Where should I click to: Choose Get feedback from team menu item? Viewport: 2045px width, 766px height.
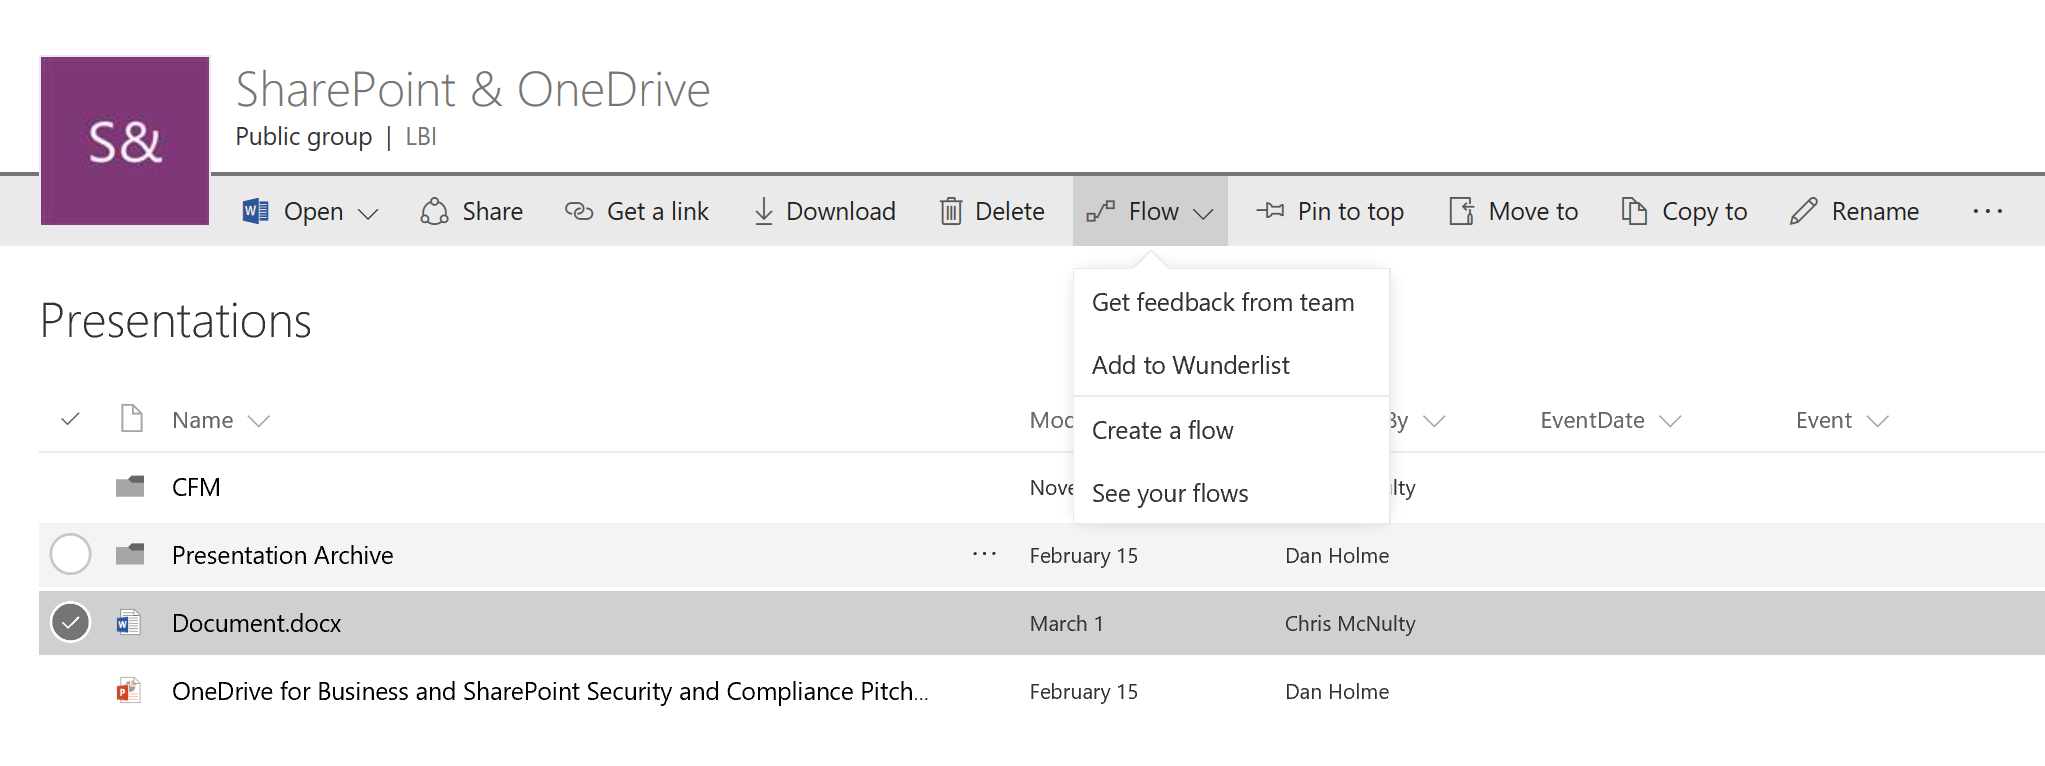point(1222,303)
